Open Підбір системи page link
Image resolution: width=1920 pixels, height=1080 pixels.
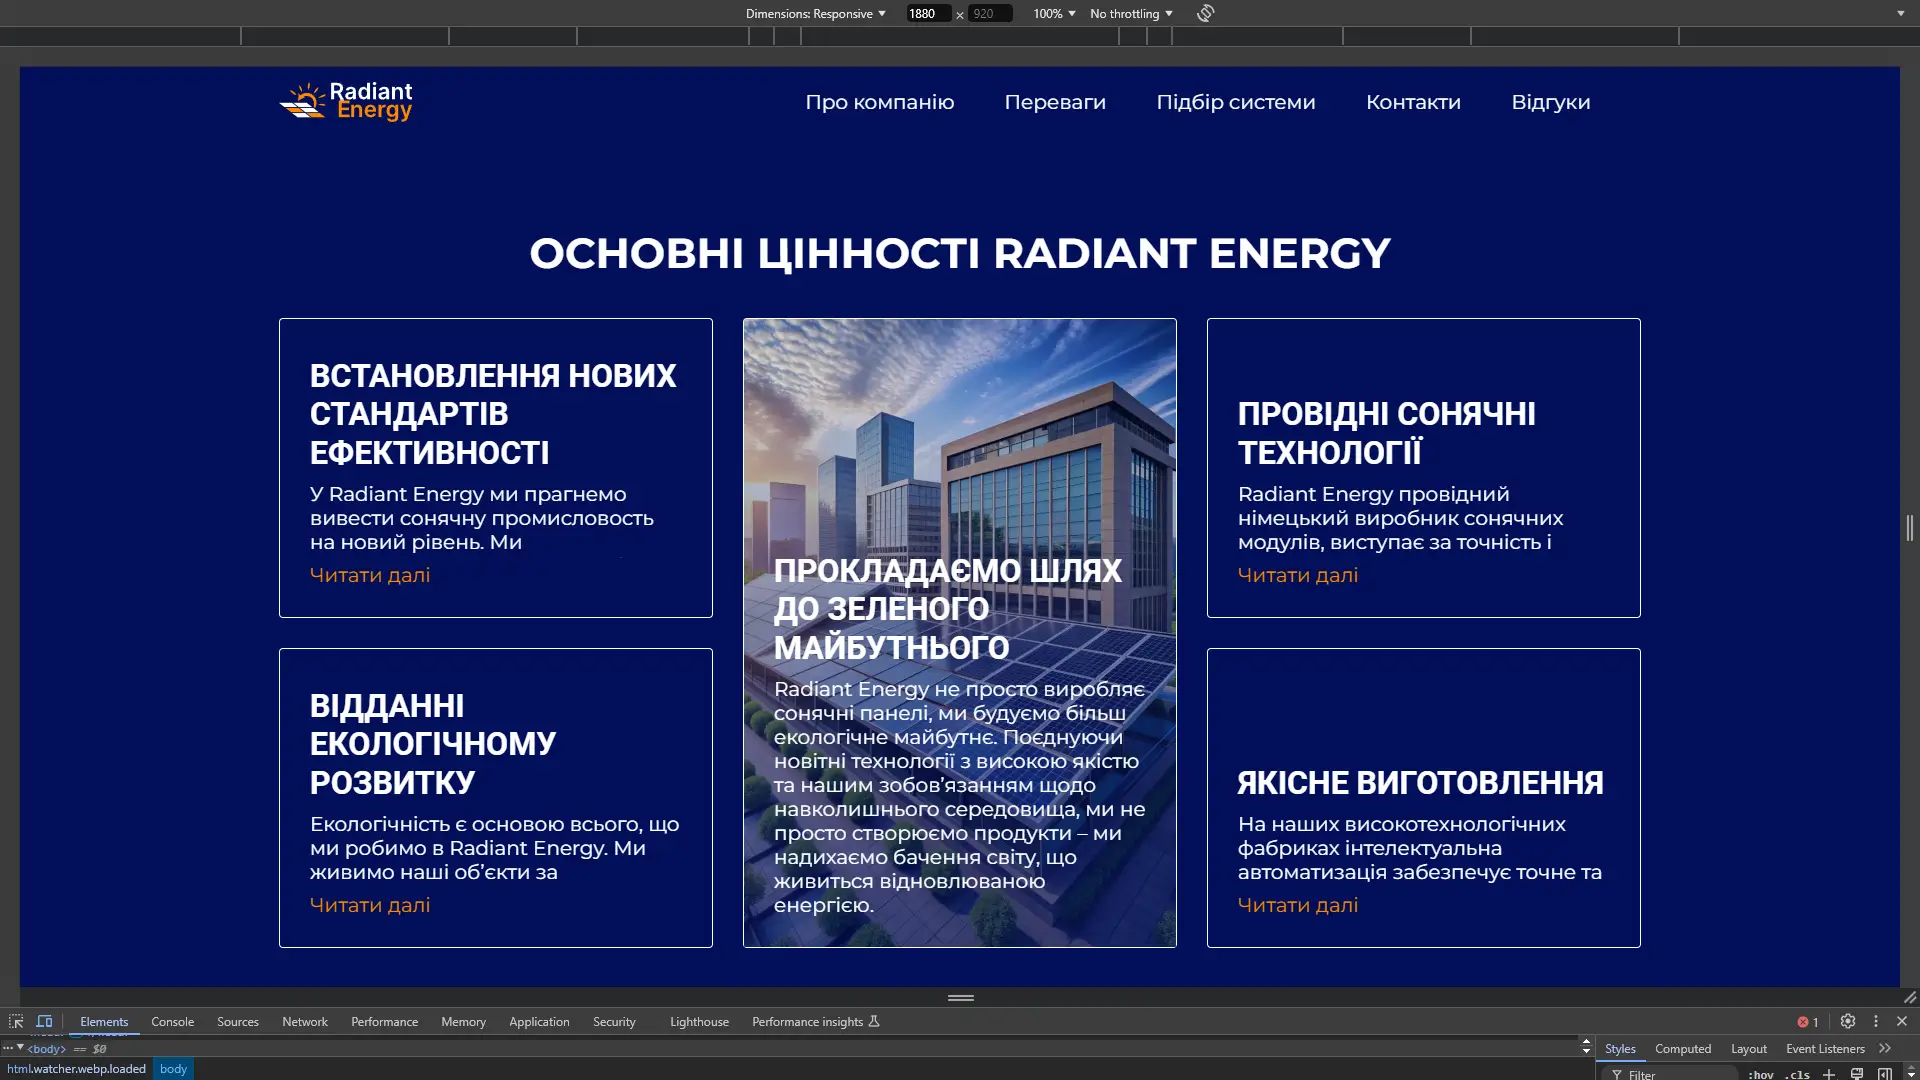[1236, 102]
